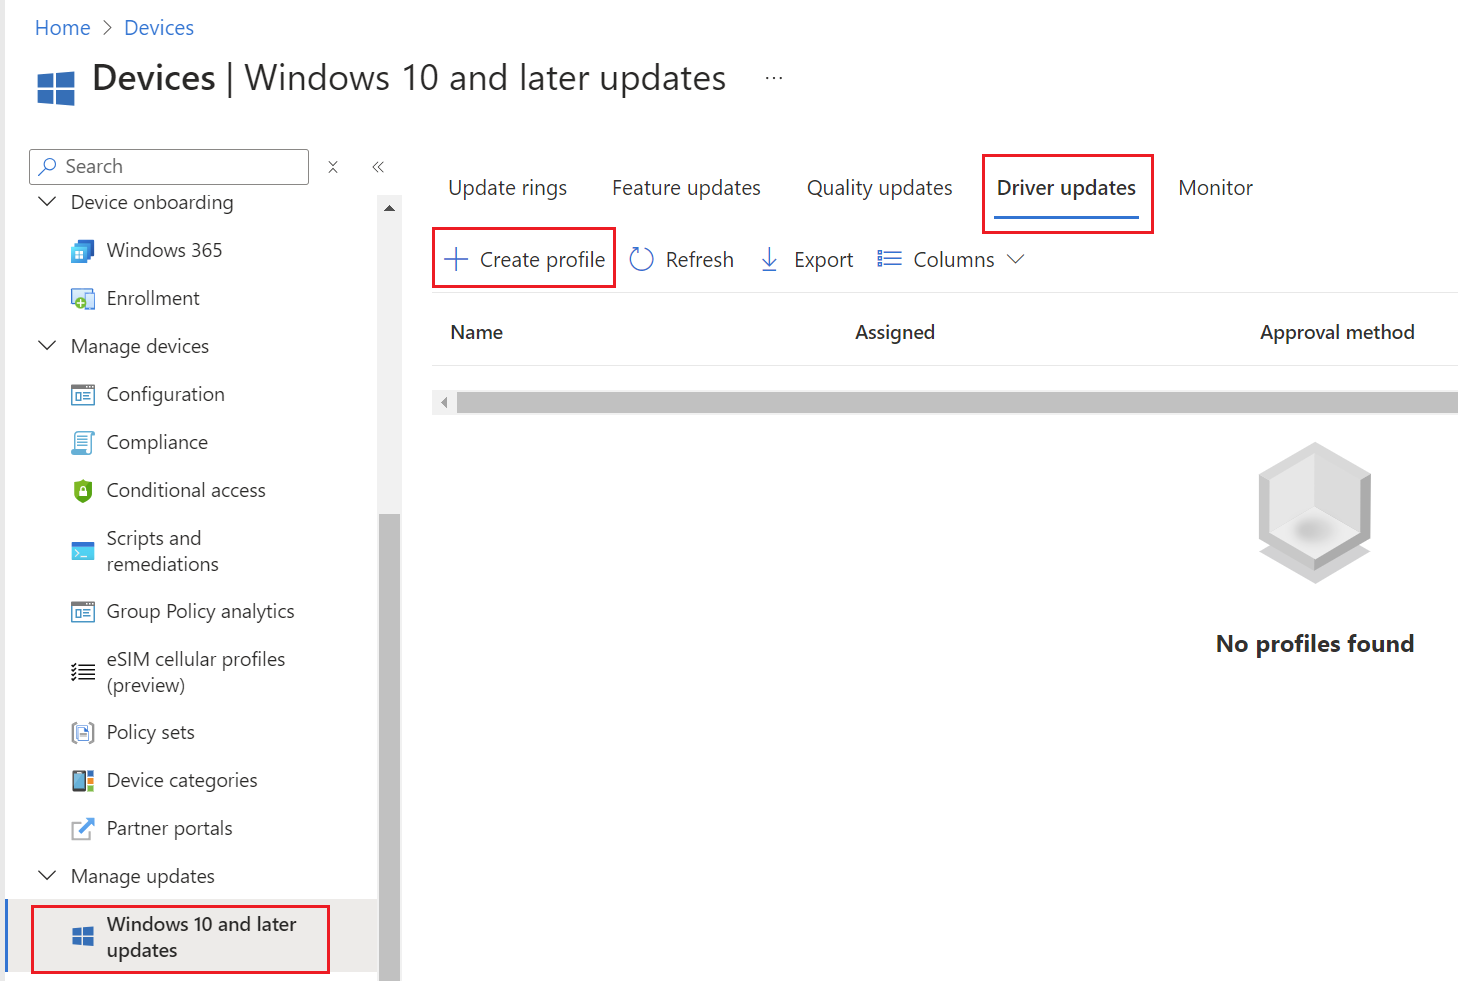Switch to the Update rings tab
The height and width of the screenshot is (981, 1458).
click(507, 188)
